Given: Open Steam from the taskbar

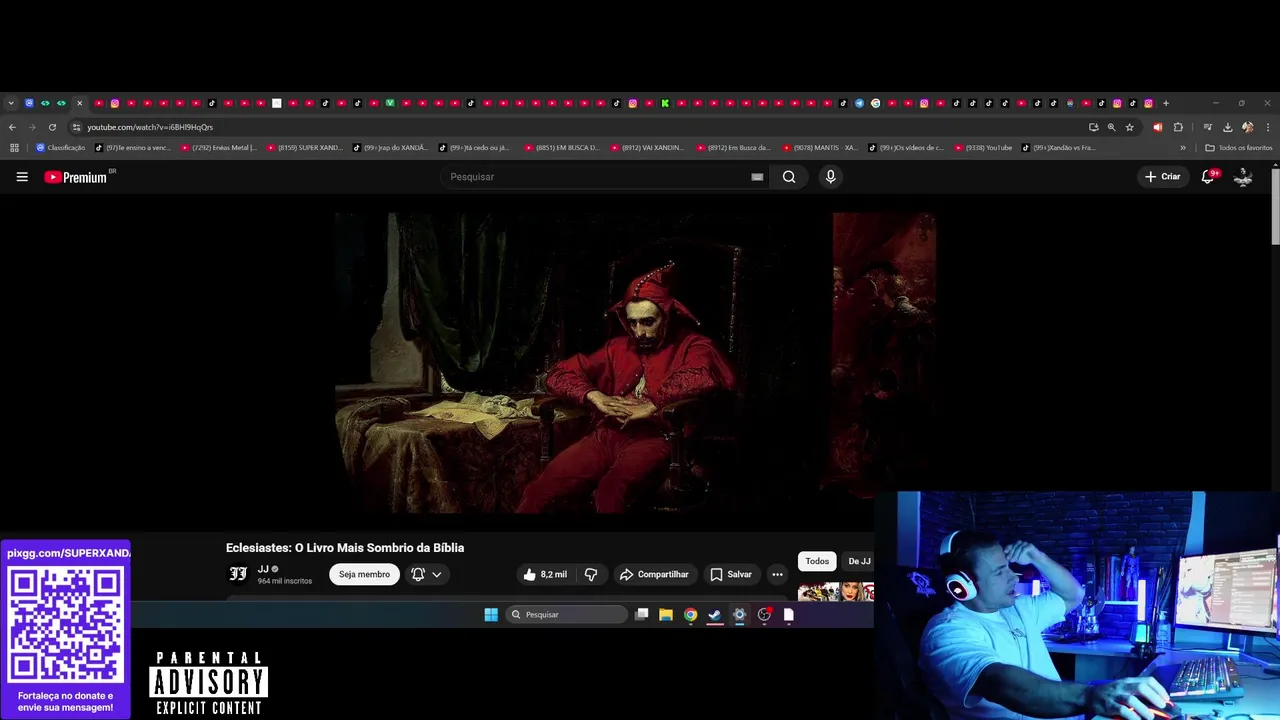Looking at the screenshot, I should pyautogui.click(x=715, y=615).
